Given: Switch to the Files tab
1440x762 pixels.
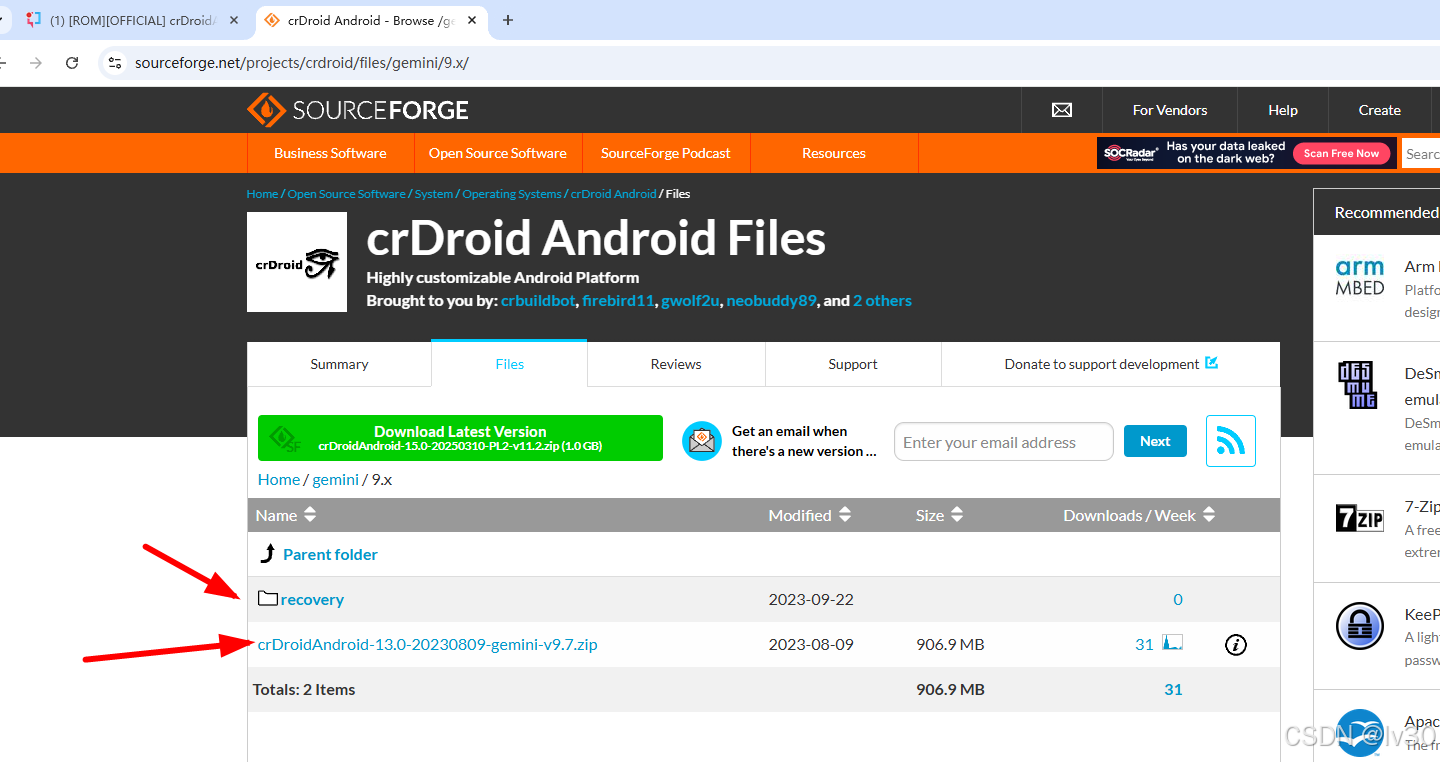Looking at the screenshot, I should point(509,364).
